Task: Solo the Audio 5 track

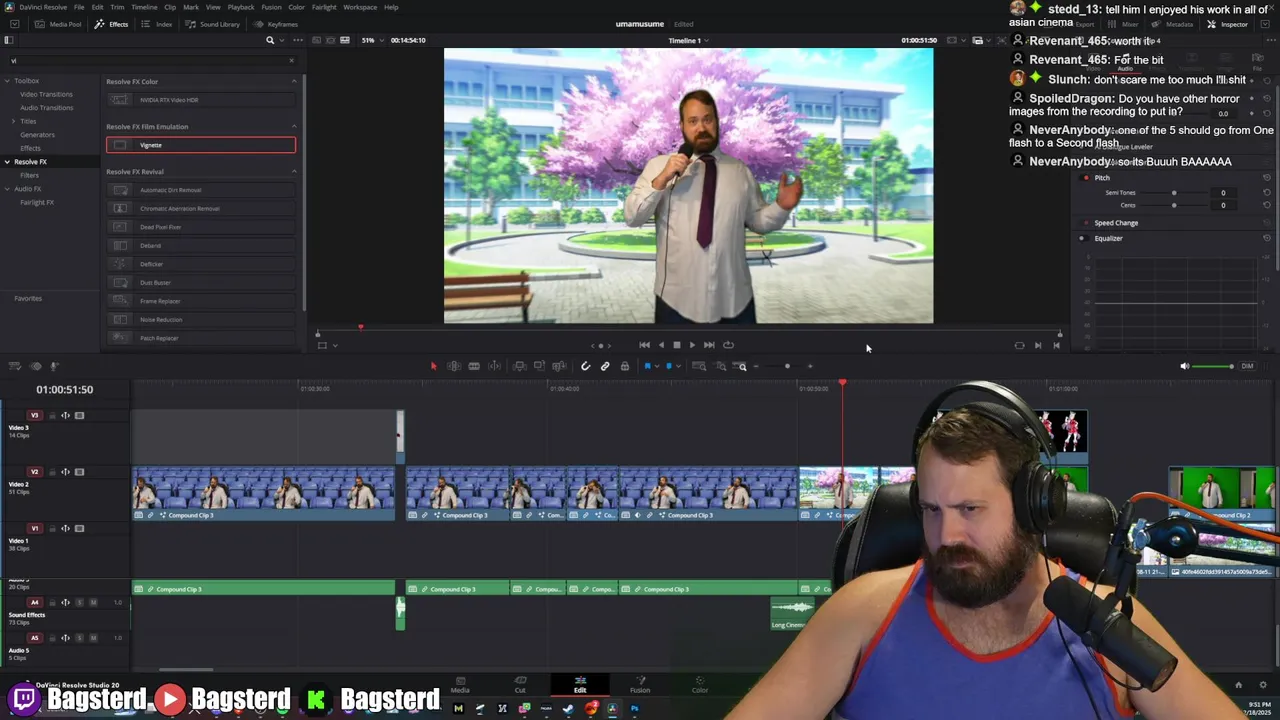Action: (79, 638)
